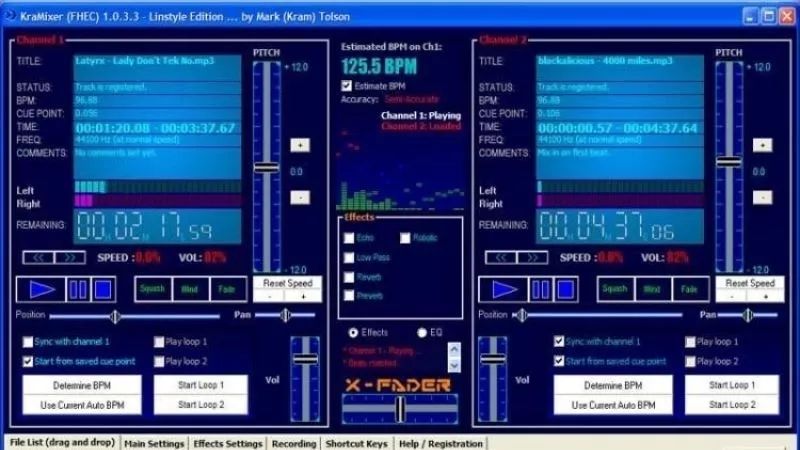Decrease Channel 1 pitch with minus button
The height and width of the screenshot is (450, 800).
(300, 197)
